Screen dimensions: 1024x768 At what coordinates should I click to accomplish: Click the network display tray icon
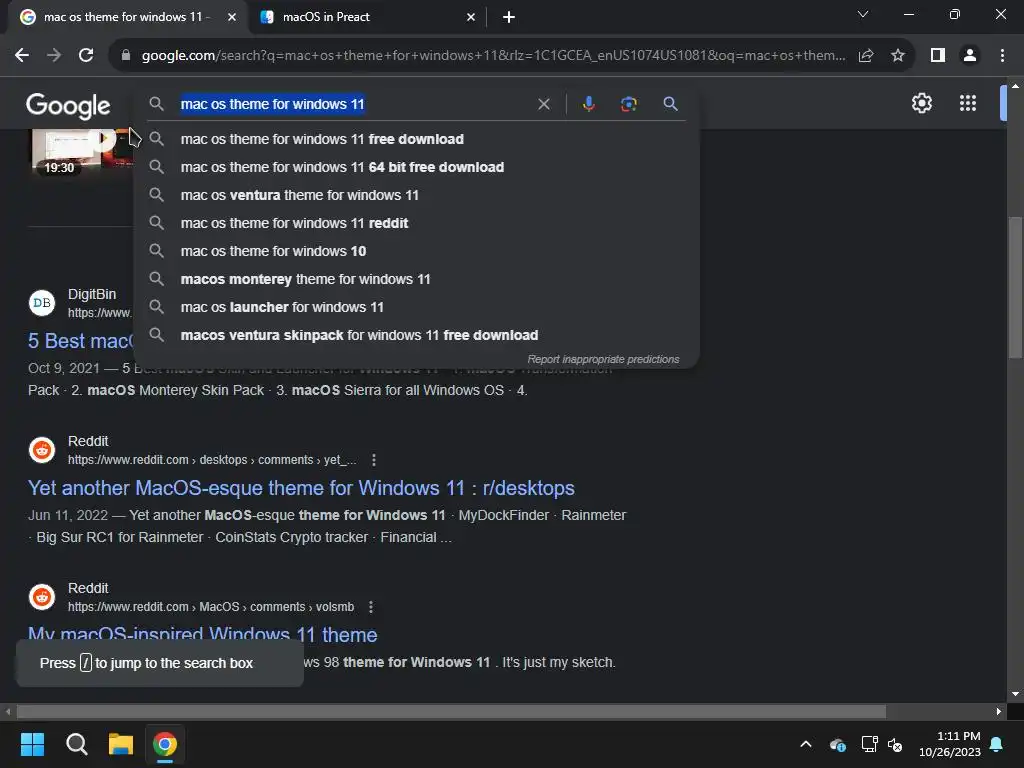[869, 744]
